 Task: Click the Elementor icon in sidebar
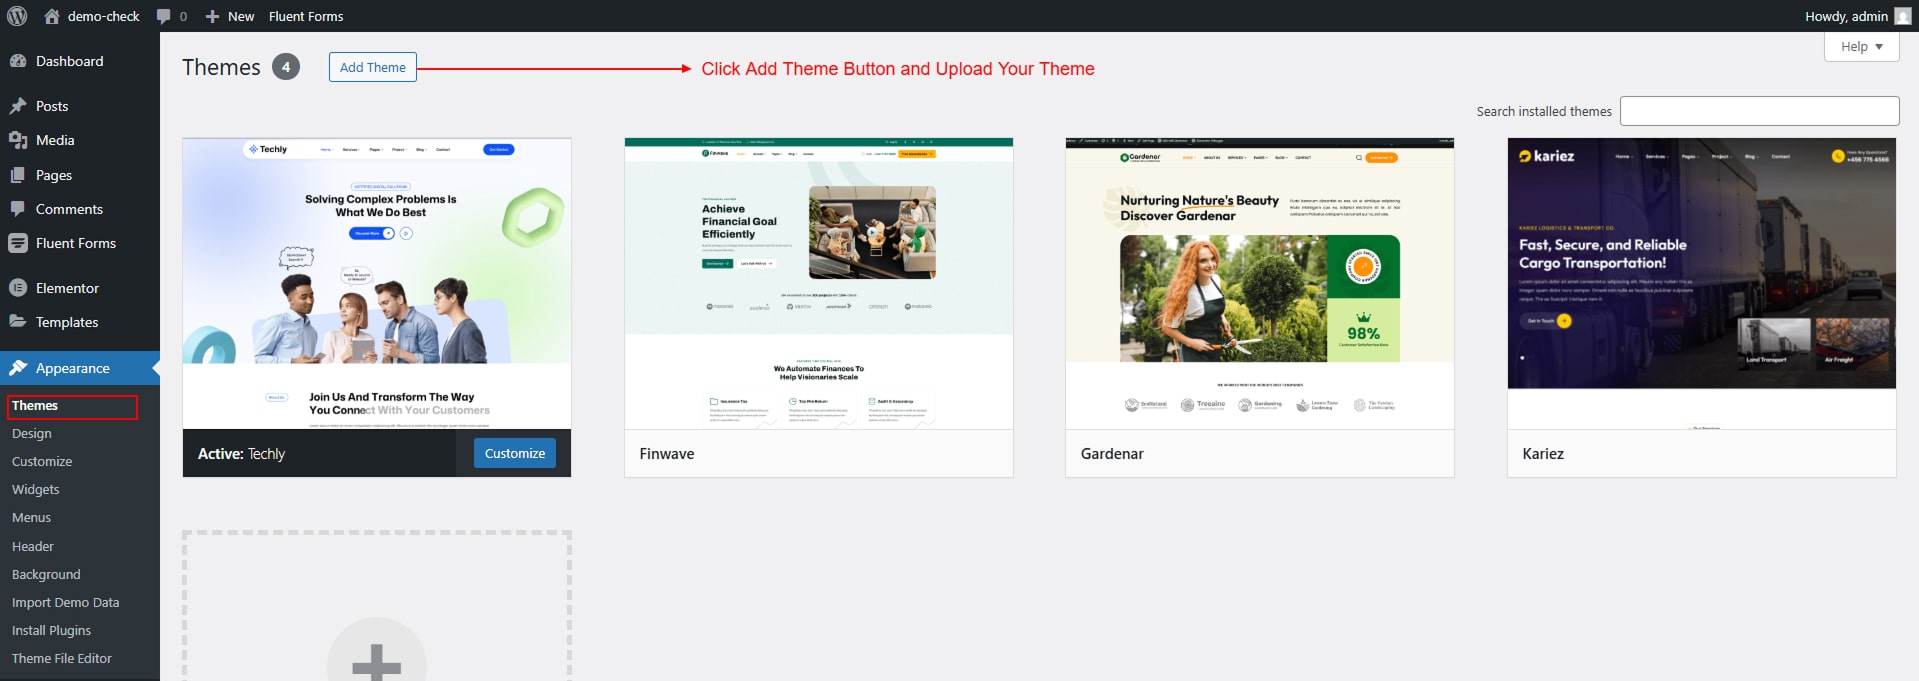pos(18,288)
